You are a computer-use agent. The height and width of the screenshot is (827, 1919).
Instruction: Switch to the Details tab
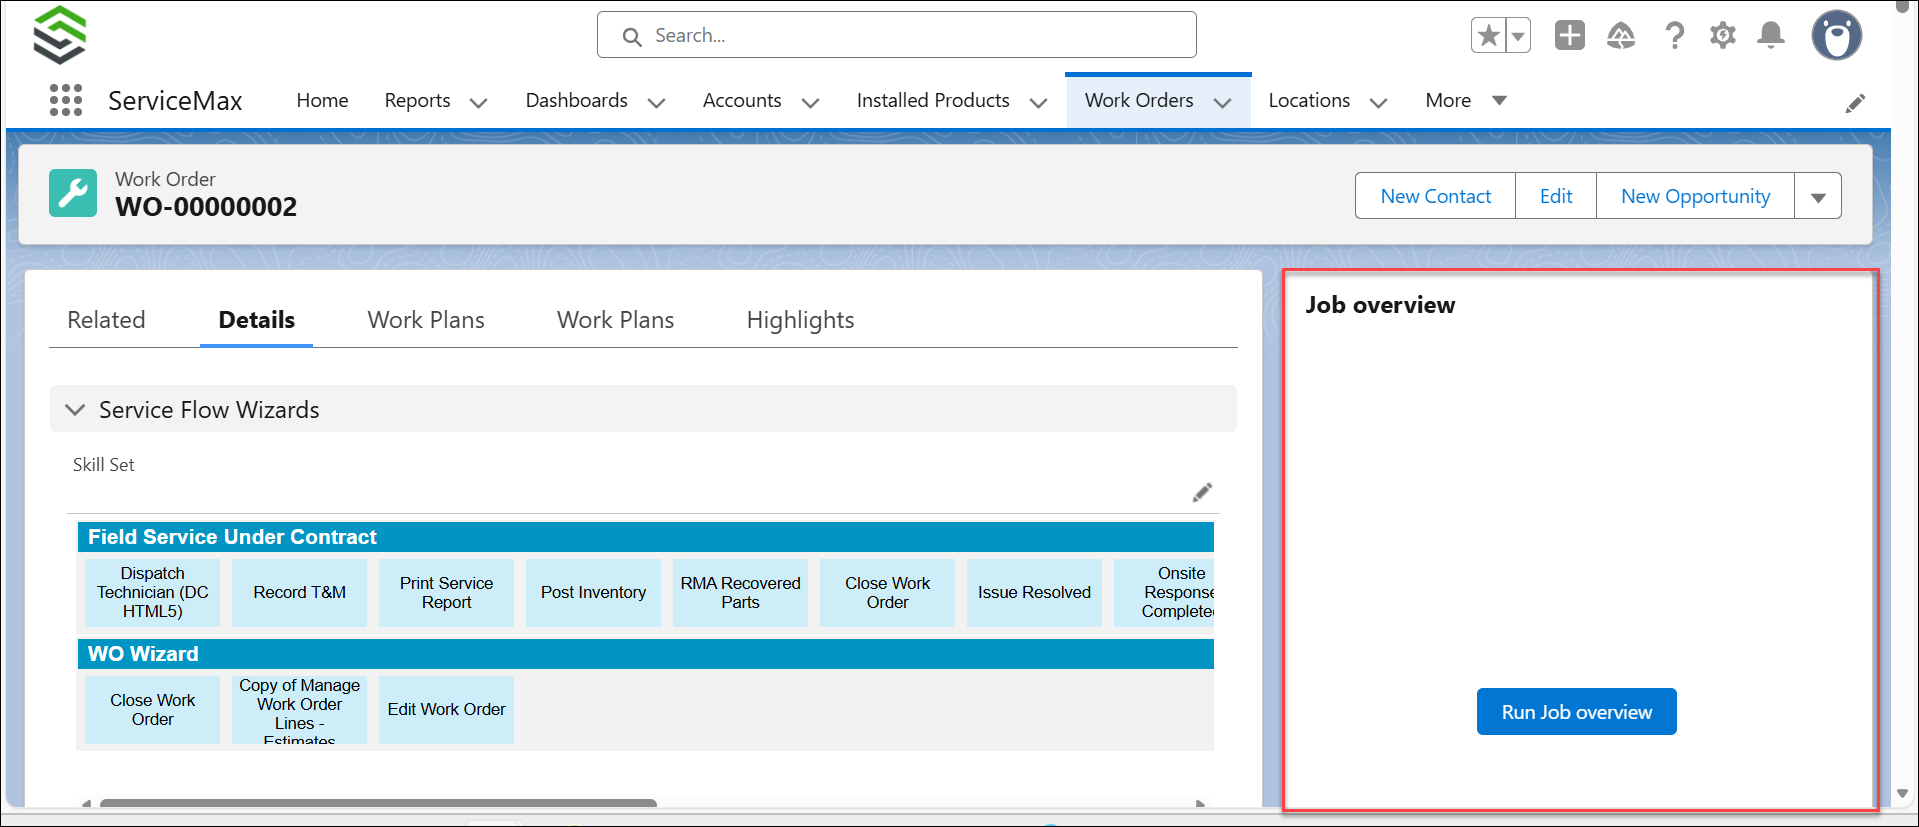tap(256, 320)
